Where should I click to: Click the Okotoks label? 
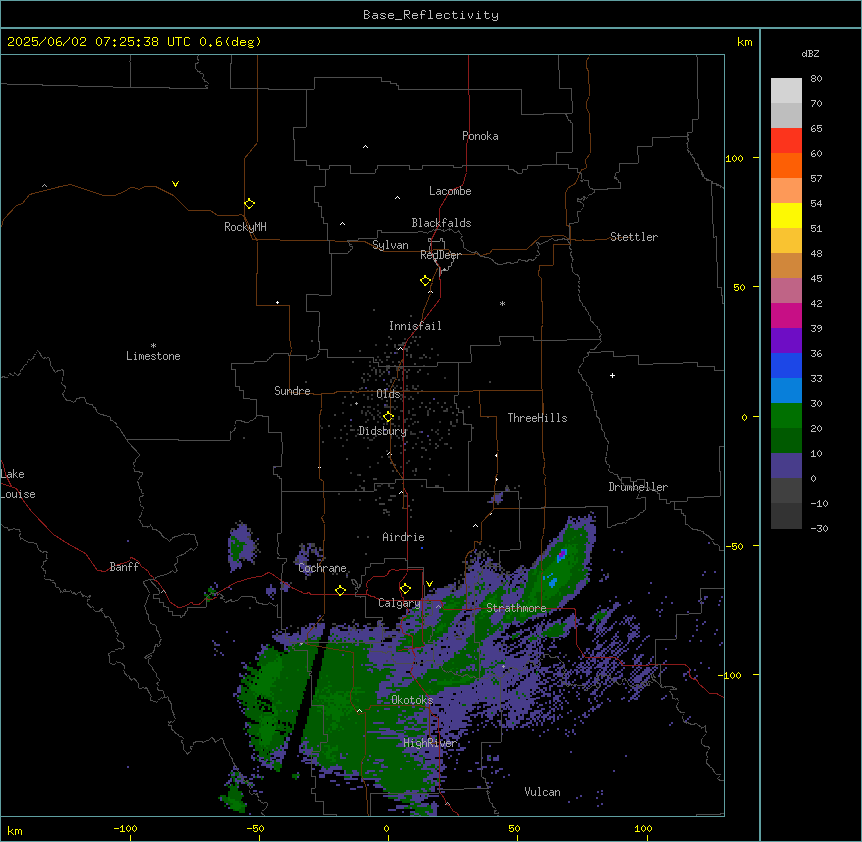[412, 700]
